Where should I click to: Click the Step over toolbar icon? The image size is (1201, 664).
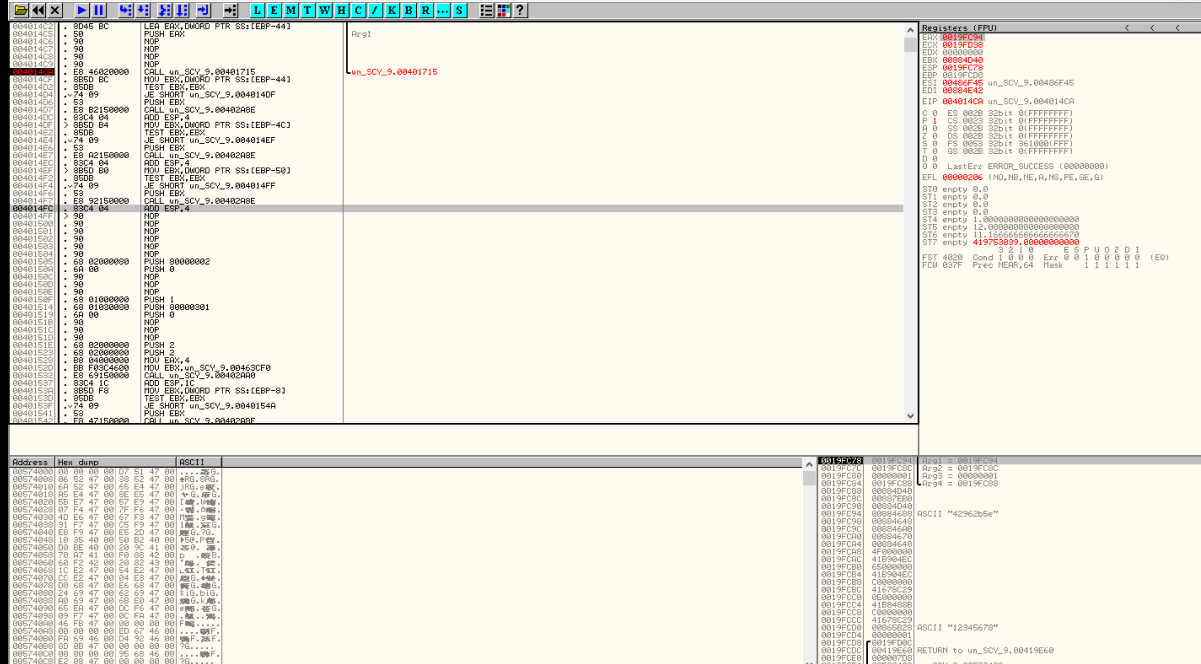[x=143, y=10]
